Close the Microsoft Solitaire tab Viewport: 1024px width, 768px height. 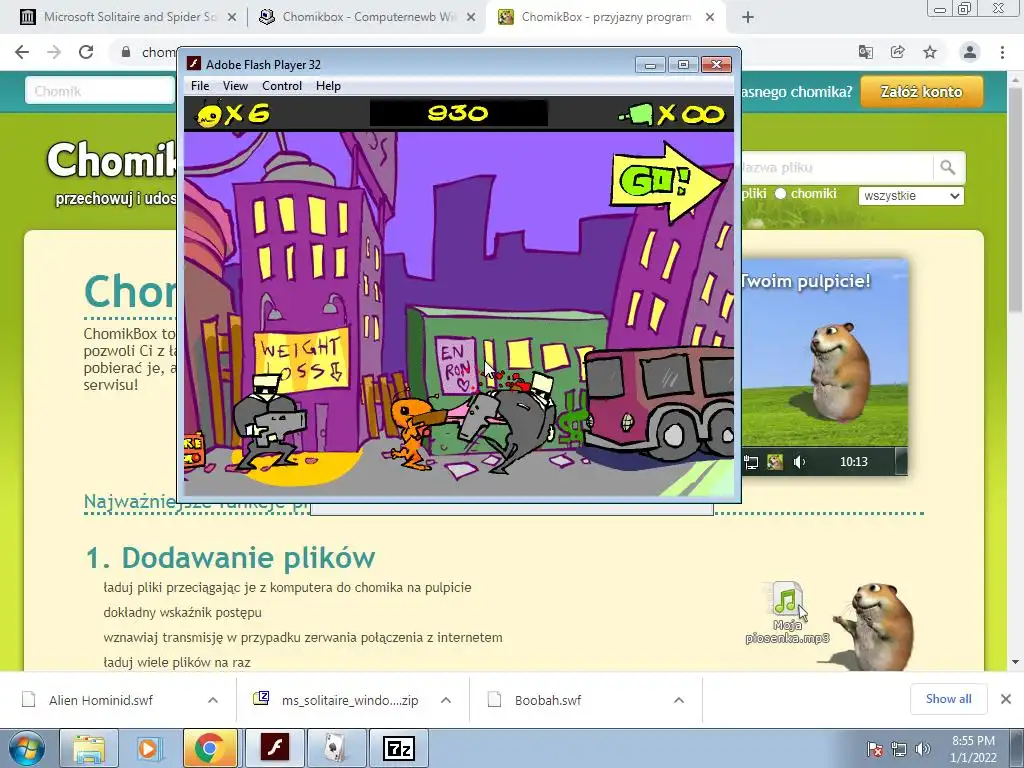[232, 18]
